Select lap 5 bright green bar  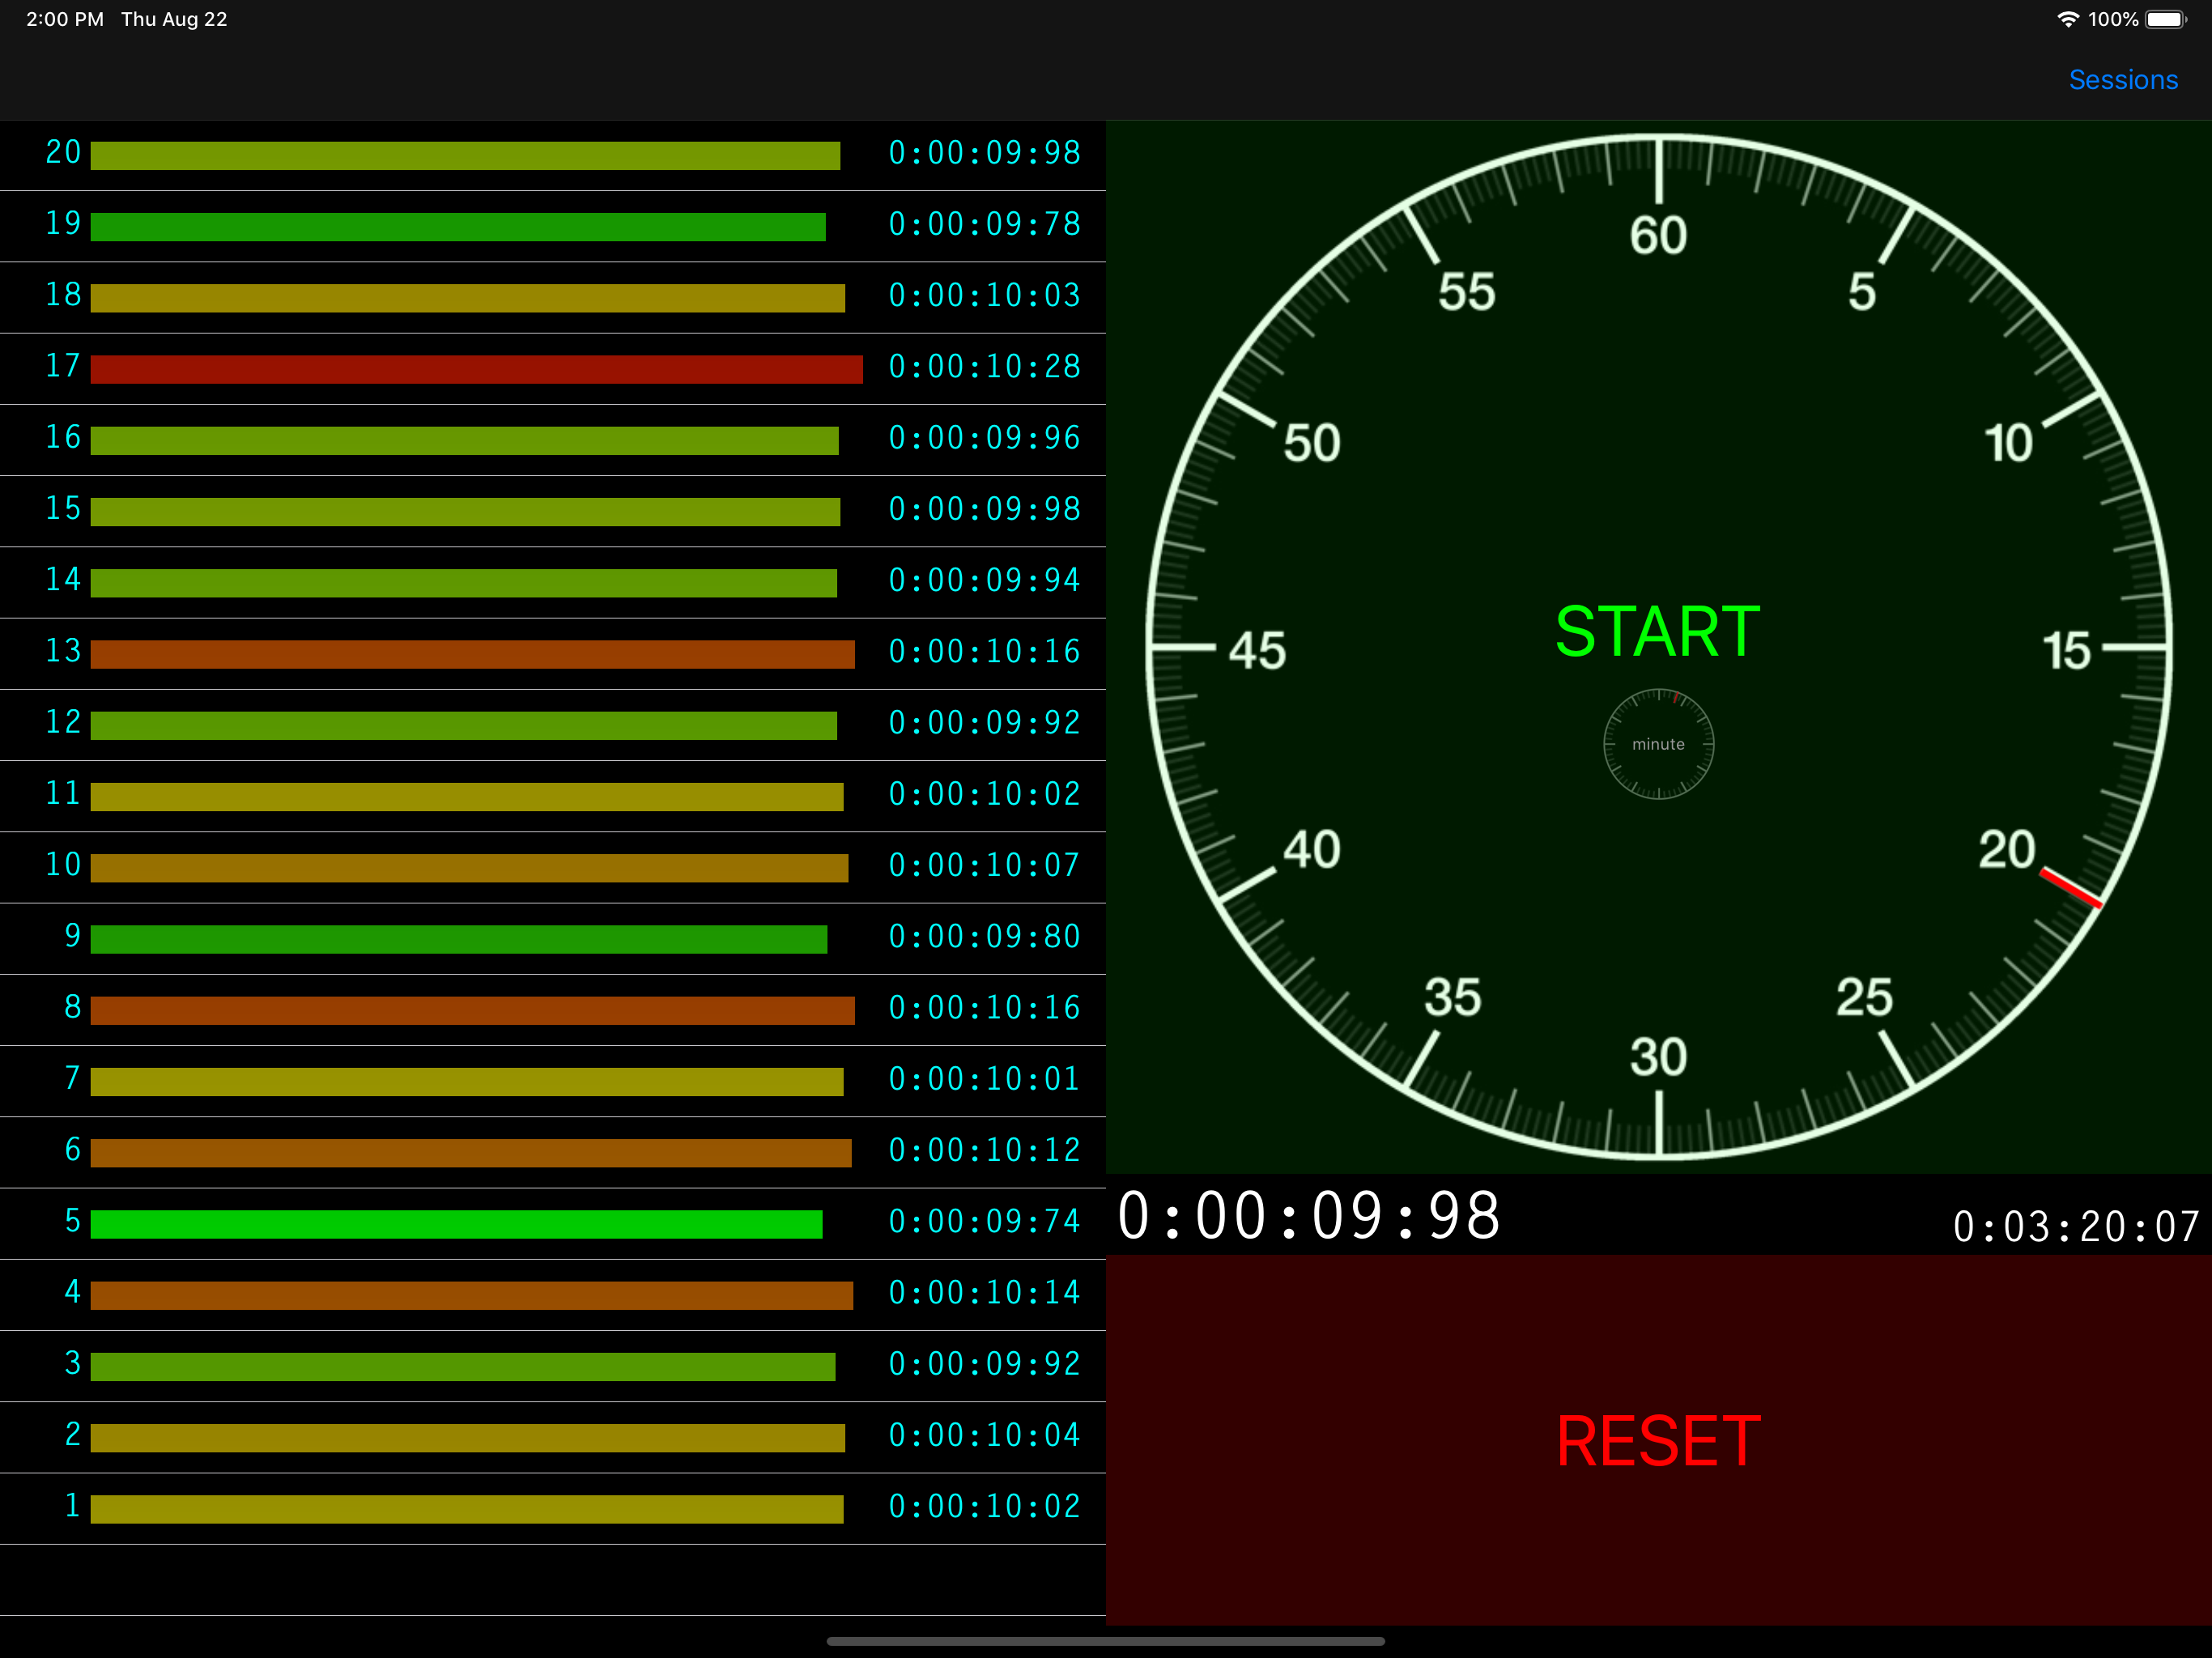pyautogui.click(x=456, y=1224)
